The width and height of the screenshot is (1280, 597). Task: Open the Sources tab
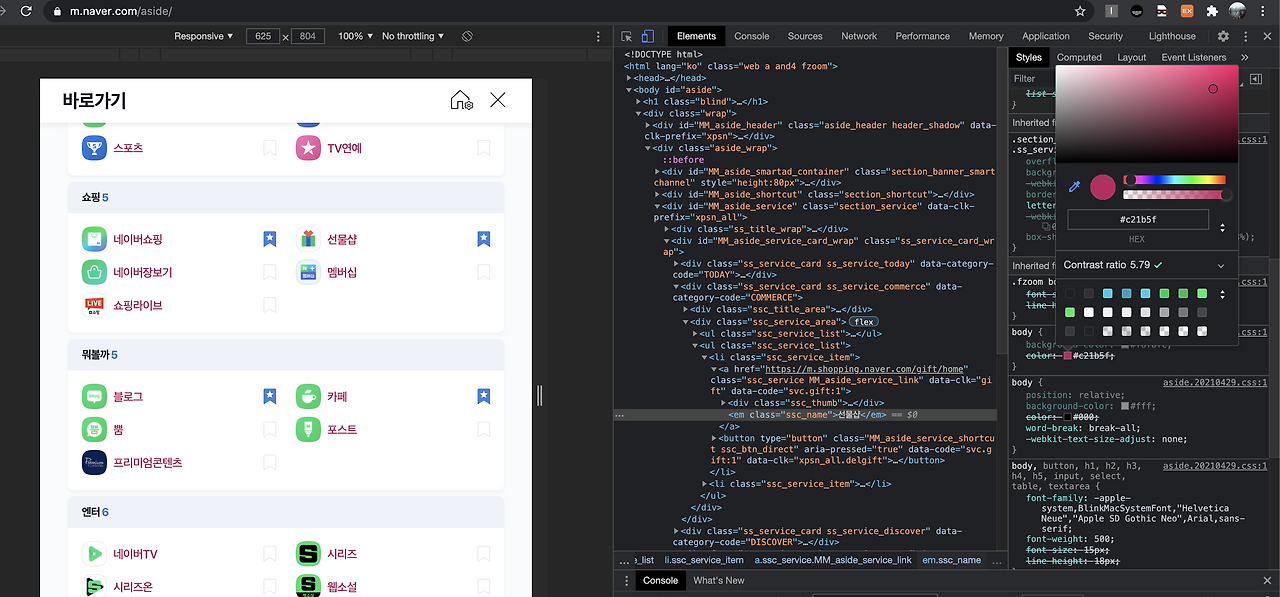pos(805,36)
